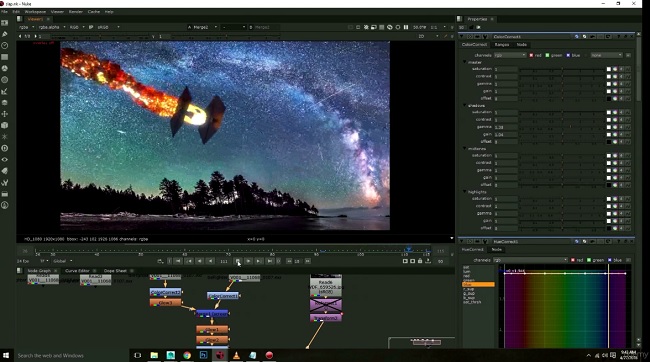This screenshot has height=362, width=650.
Task: Toggle the red channel checkbox in HueCorrect1
Action: 573,260
